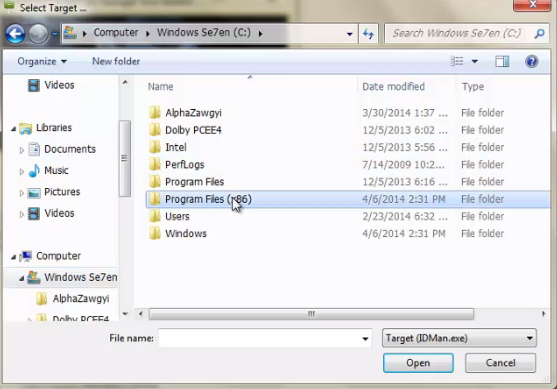Open recent locations dropdown next to Forward
557x389 pixels.
click(x=54, y=34)
